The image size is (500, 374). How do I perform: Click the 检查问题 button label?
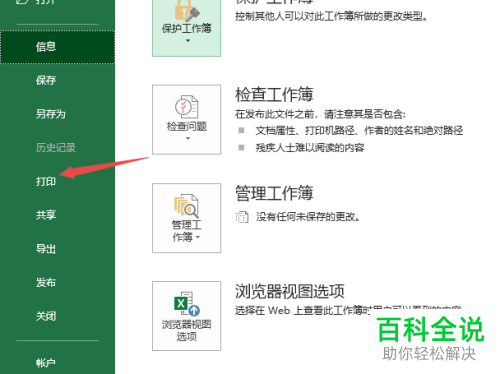pos(187,126)
